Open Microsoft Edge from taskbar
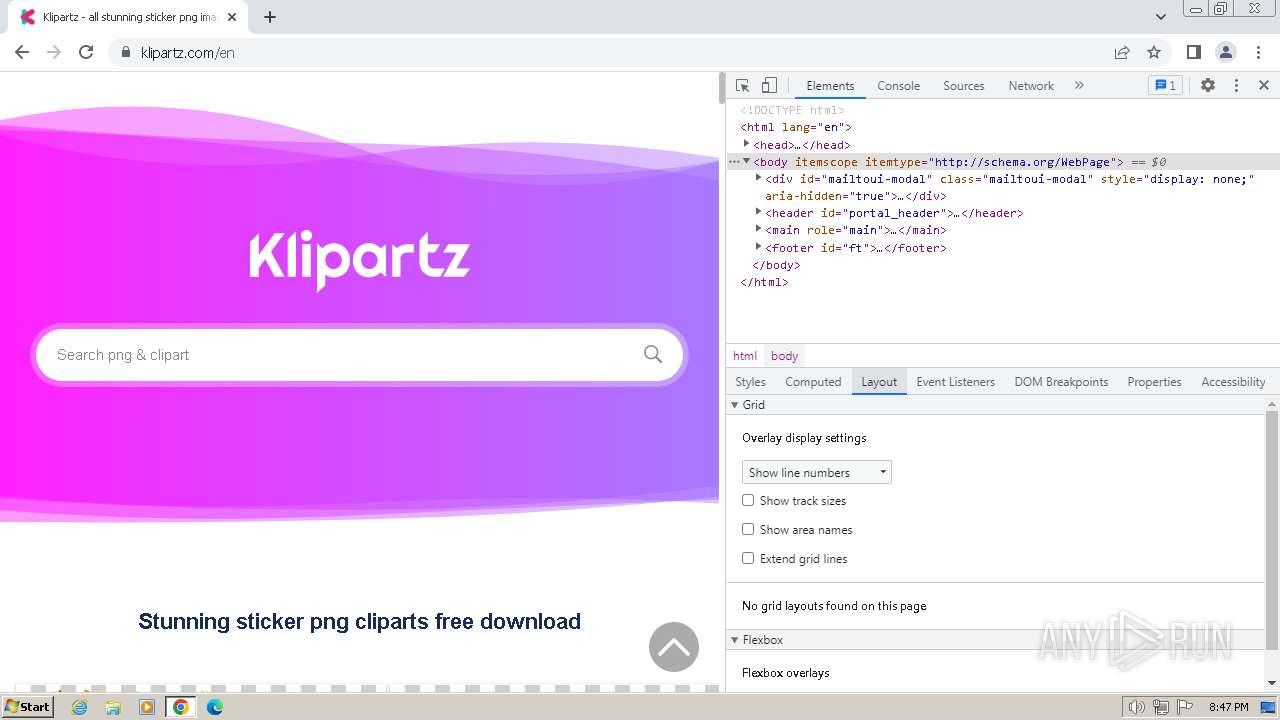 215,707
